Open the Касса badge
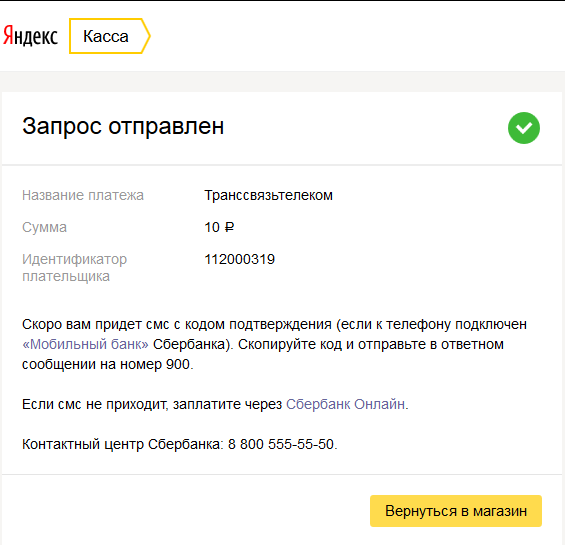The height and width of the screenshot is (545, 565). click(x=110, y=36)
